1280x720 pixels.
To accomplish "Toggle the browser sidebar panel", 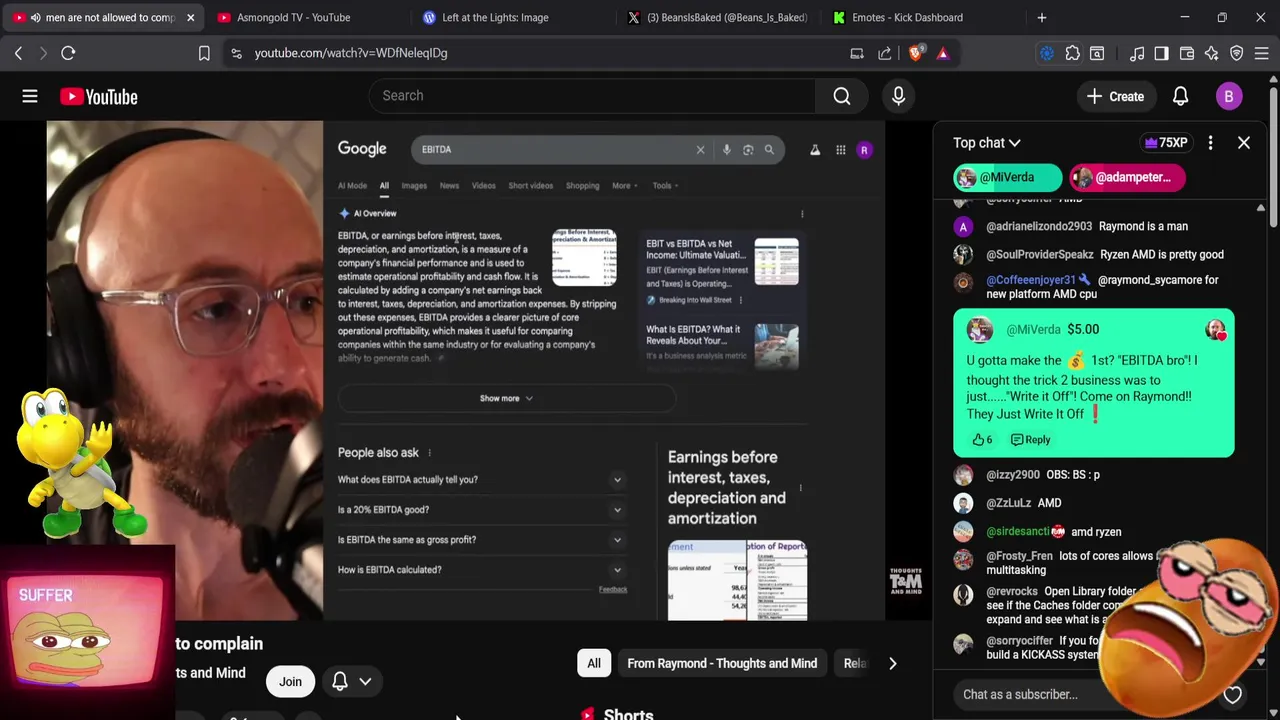I will [x=1161, y=53].
